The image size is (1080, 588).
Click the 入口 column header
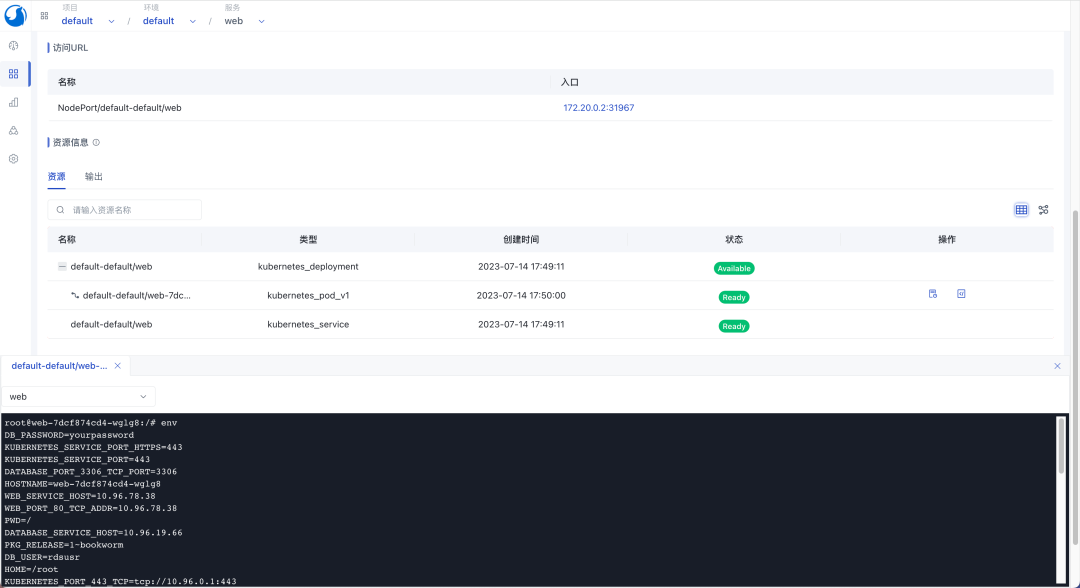click(570, 82)
